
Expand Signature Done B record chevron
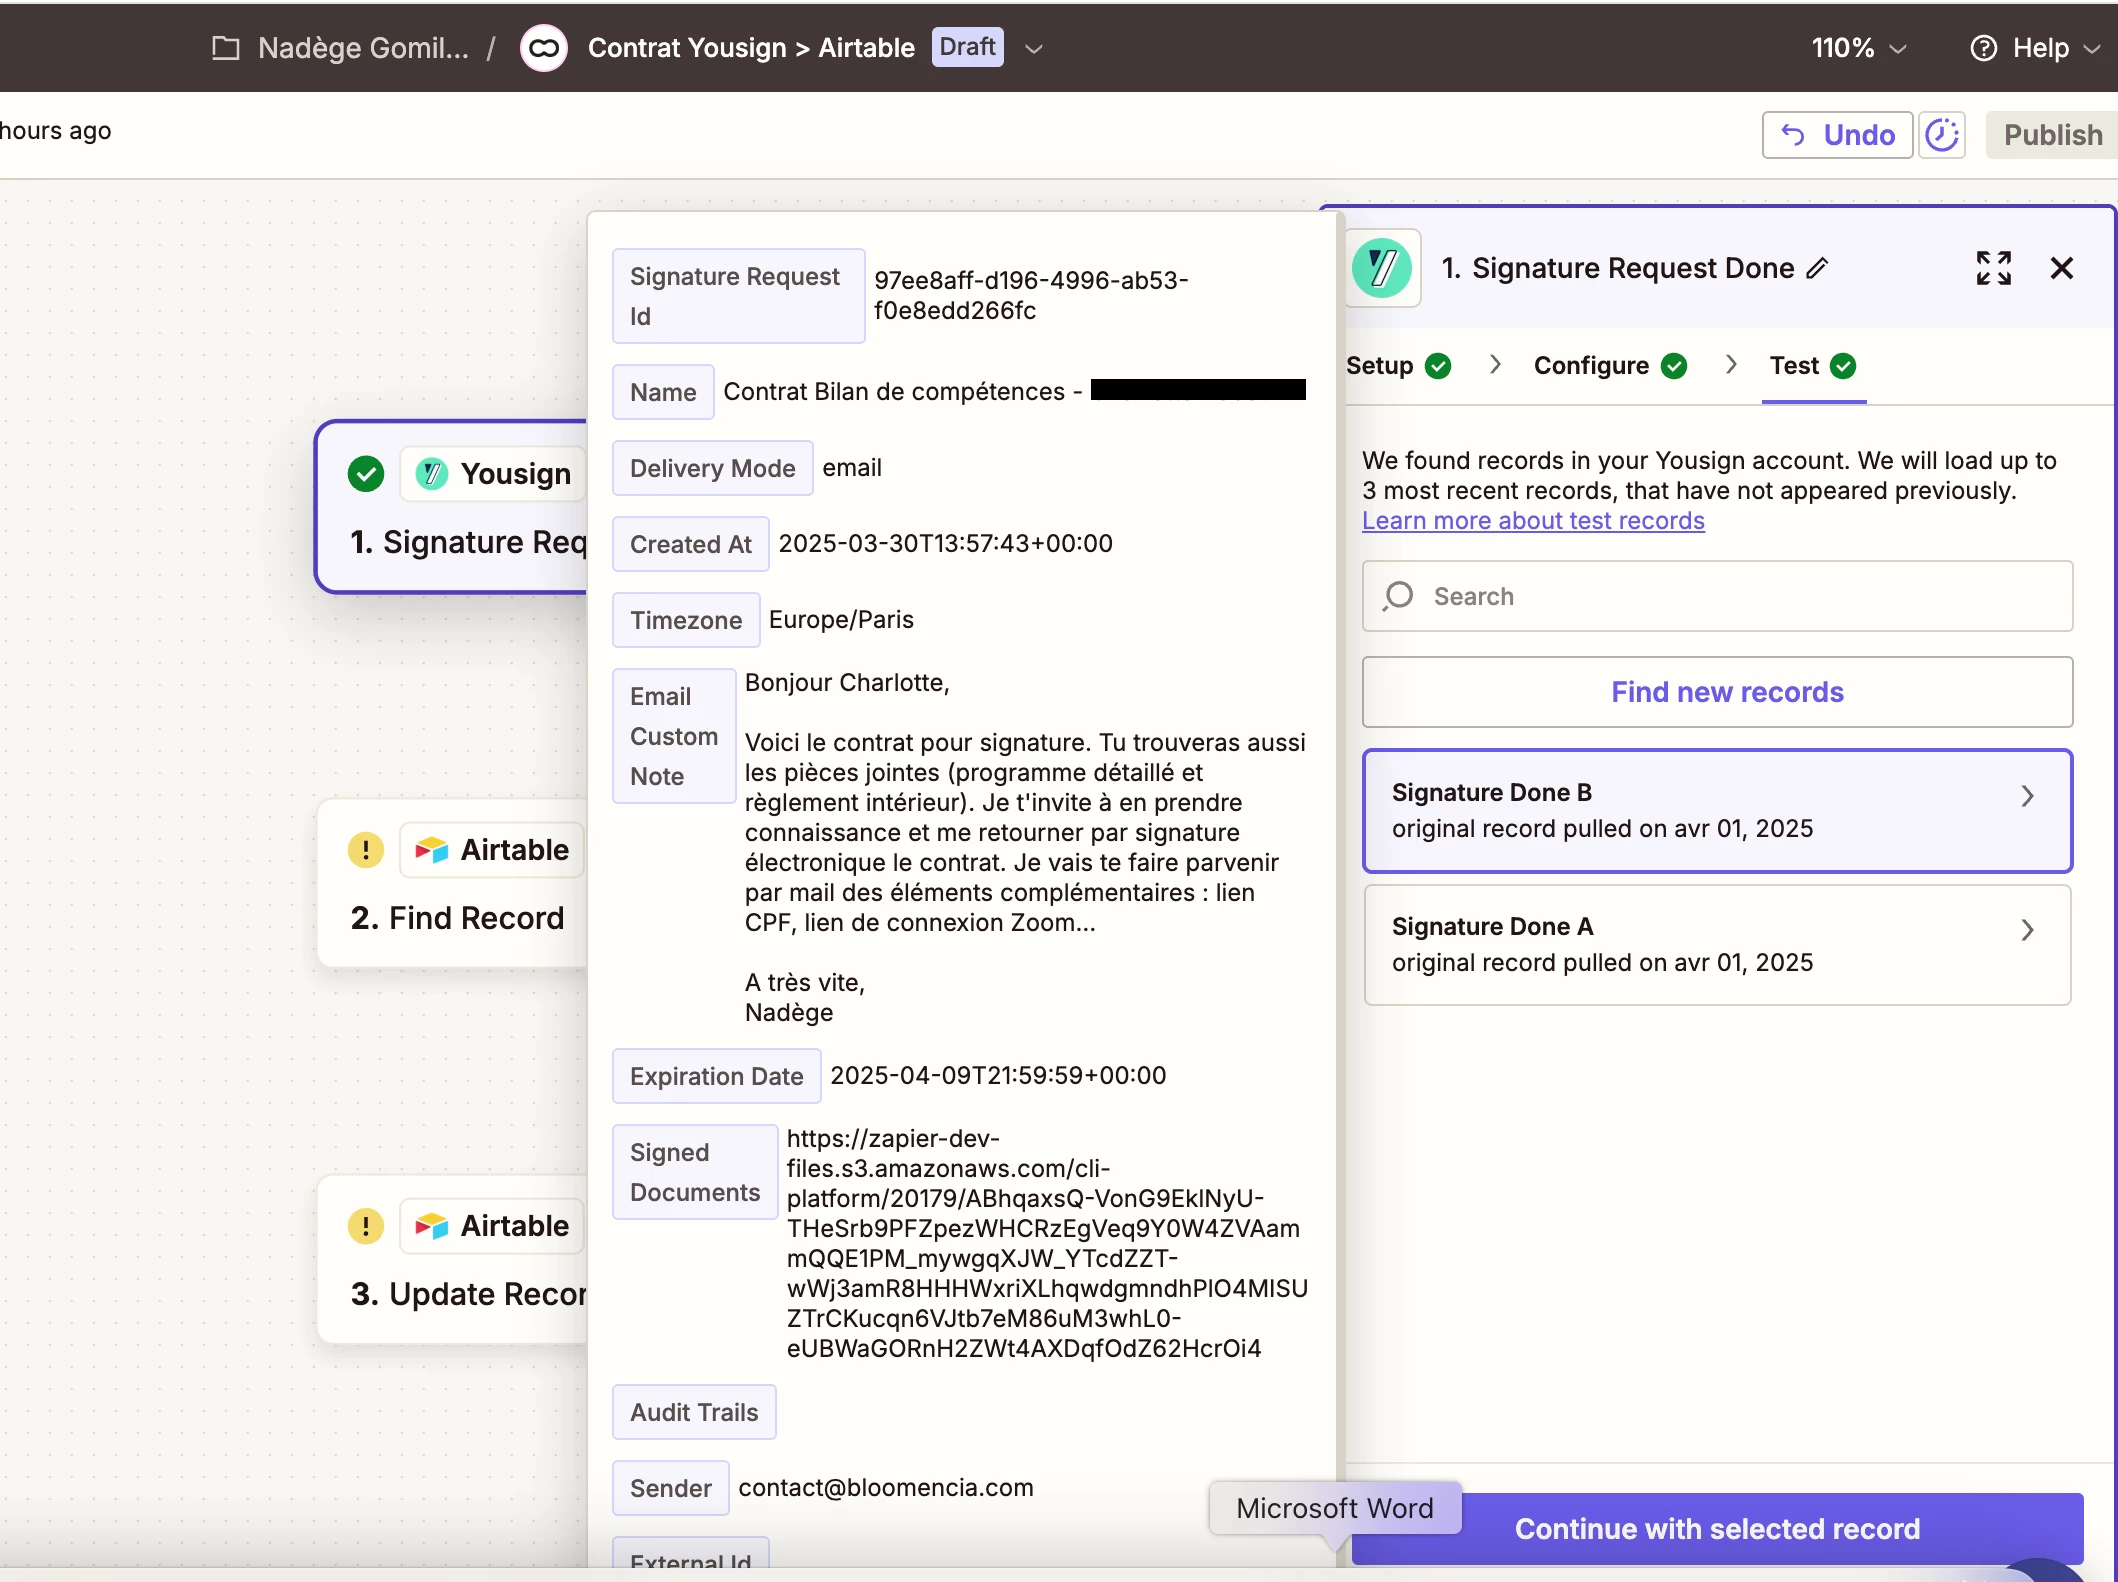click(2027, 796)
